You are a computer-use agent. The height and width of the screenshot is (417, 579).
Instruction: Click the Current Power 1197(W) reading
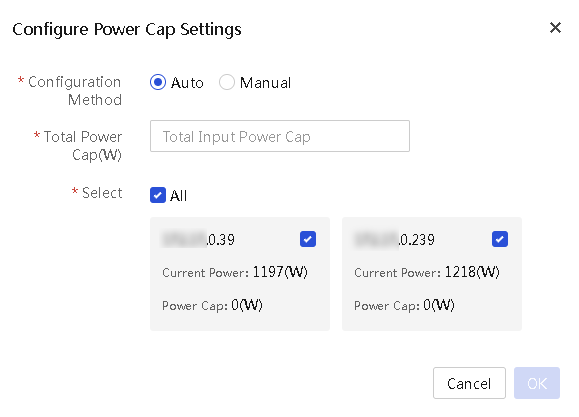235,272
